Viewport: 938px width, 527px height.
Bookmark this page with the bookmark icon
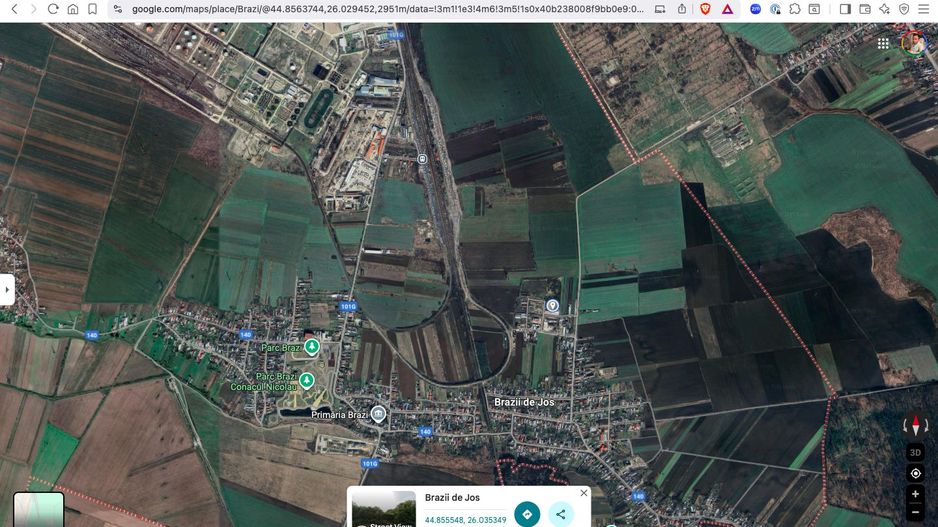point(92,9)
